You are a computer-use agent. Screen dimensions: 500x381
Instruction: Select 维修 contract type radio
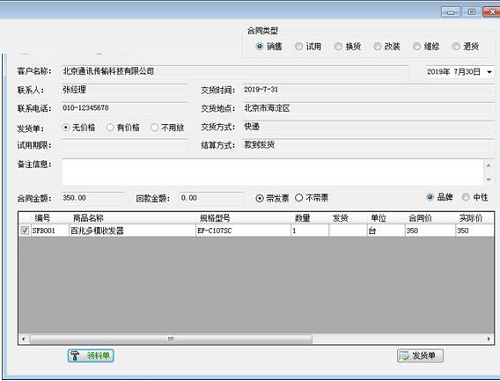pos(417,46)
